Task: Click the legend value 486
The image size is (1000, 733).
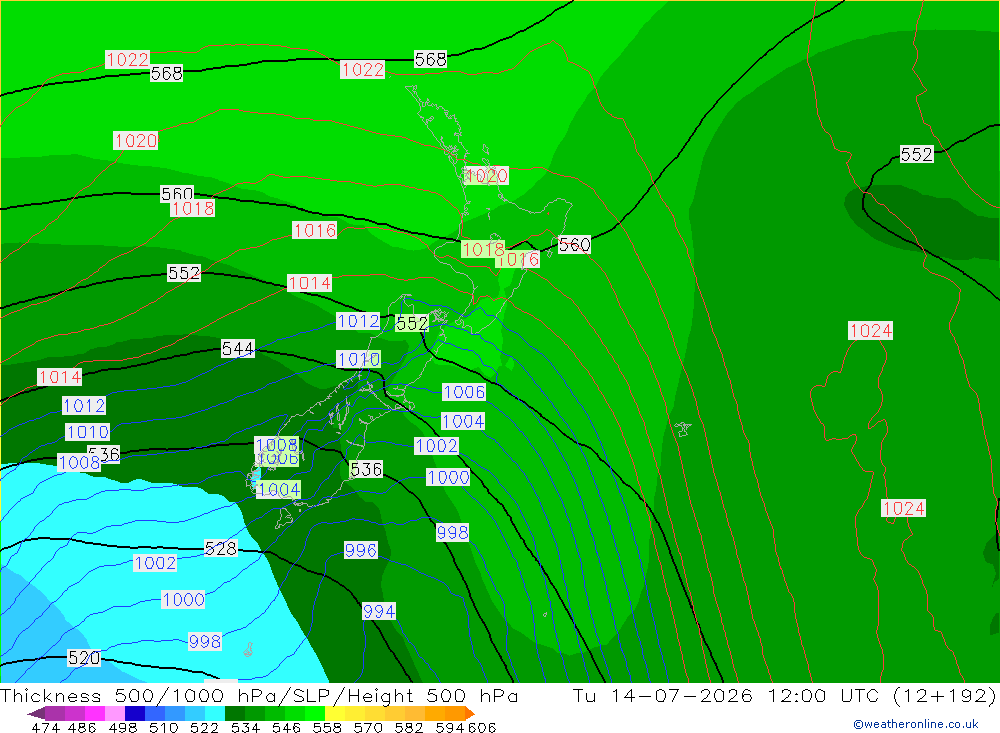Action: tap(82, 727)
